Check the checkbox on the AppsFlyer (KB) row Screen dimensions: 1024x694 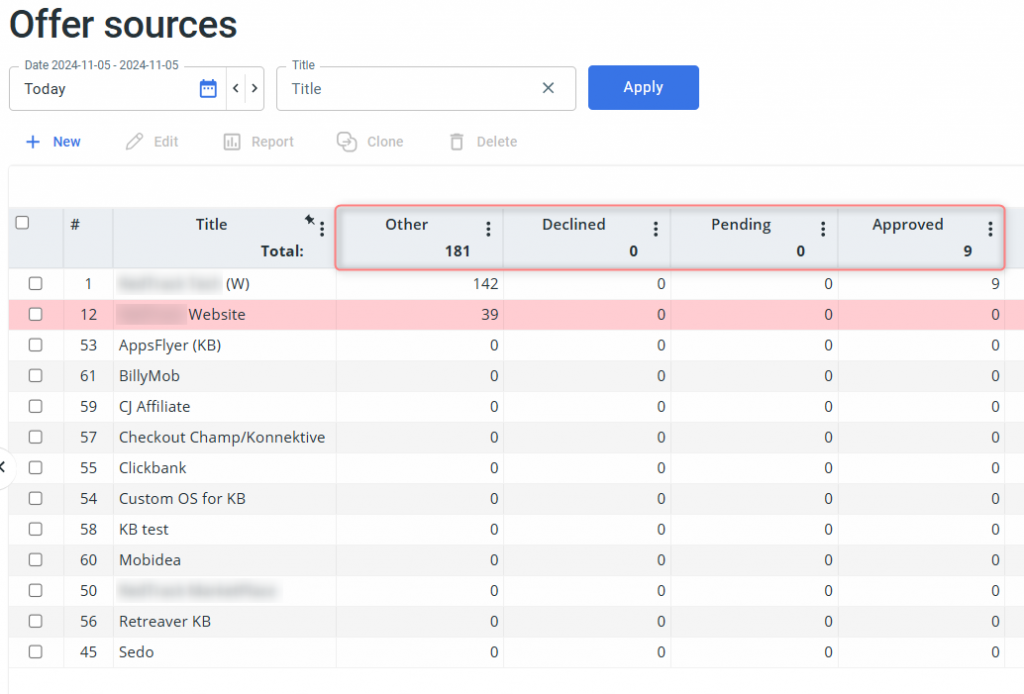(35, 345)
